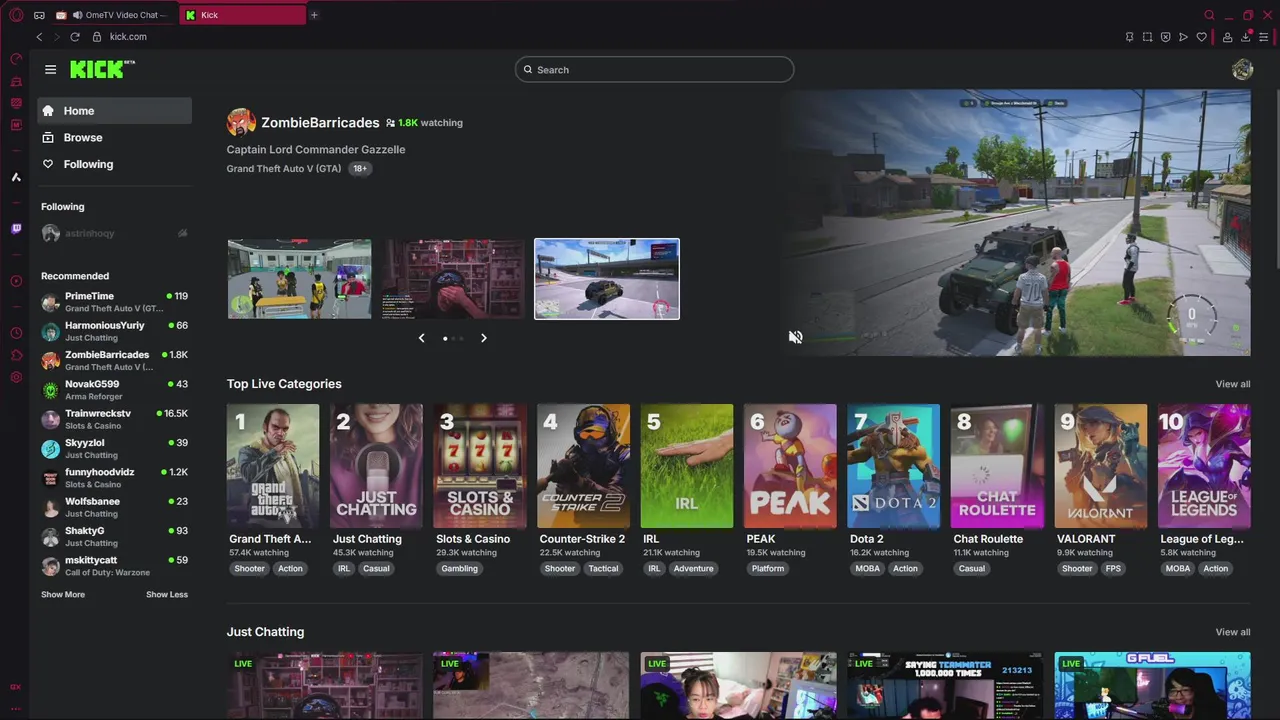
Task: Open history clock icon in Opera sidebar
Action: 16,333
